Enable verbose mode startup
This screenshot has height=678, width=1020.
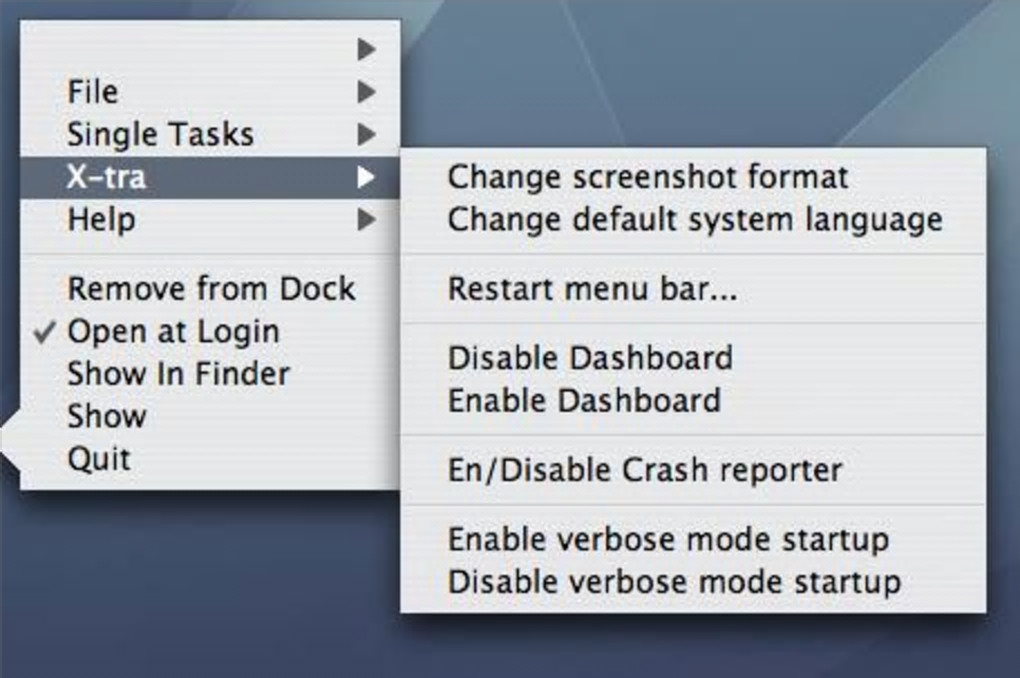(x=667, y=539)
